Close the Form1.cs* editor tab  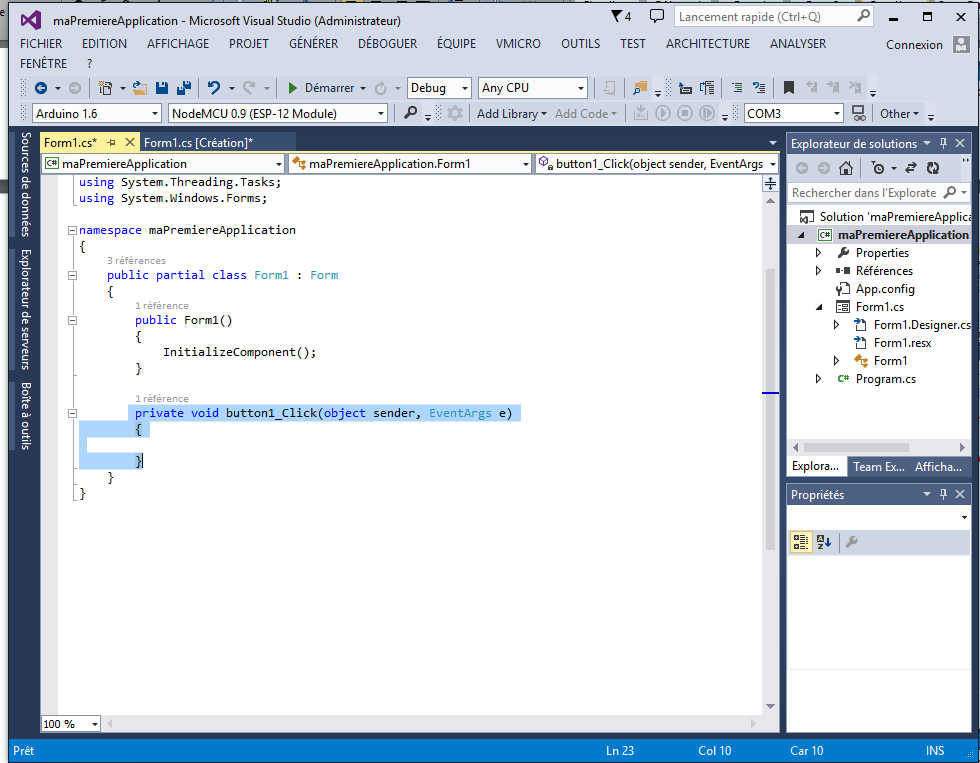pyautogui.click(x=129, y=142)
